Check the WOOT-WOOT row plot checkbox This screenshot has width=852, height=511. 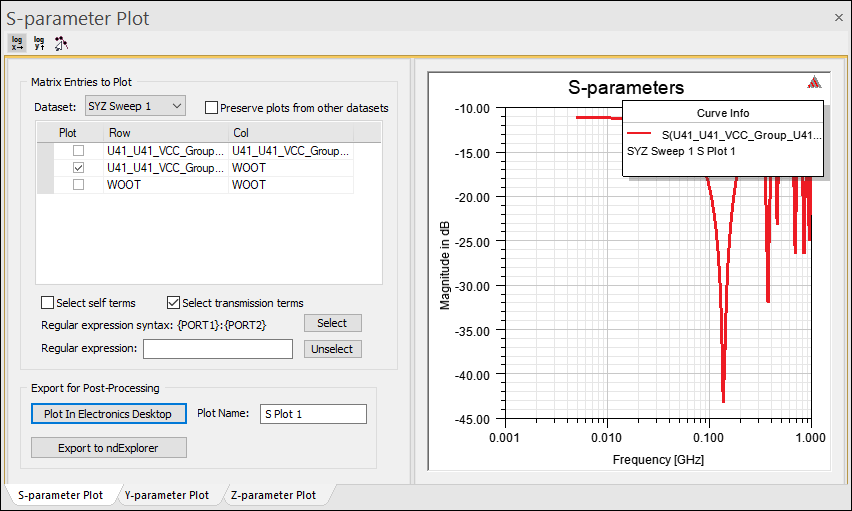coord(78,185)
